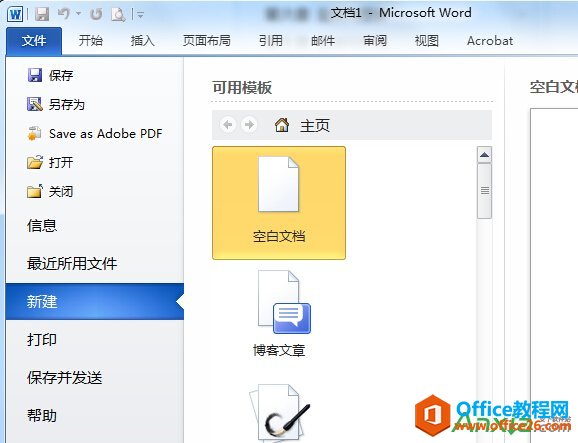
Task: Click the folder icon beside 关闭
Action: click(35, 191)
